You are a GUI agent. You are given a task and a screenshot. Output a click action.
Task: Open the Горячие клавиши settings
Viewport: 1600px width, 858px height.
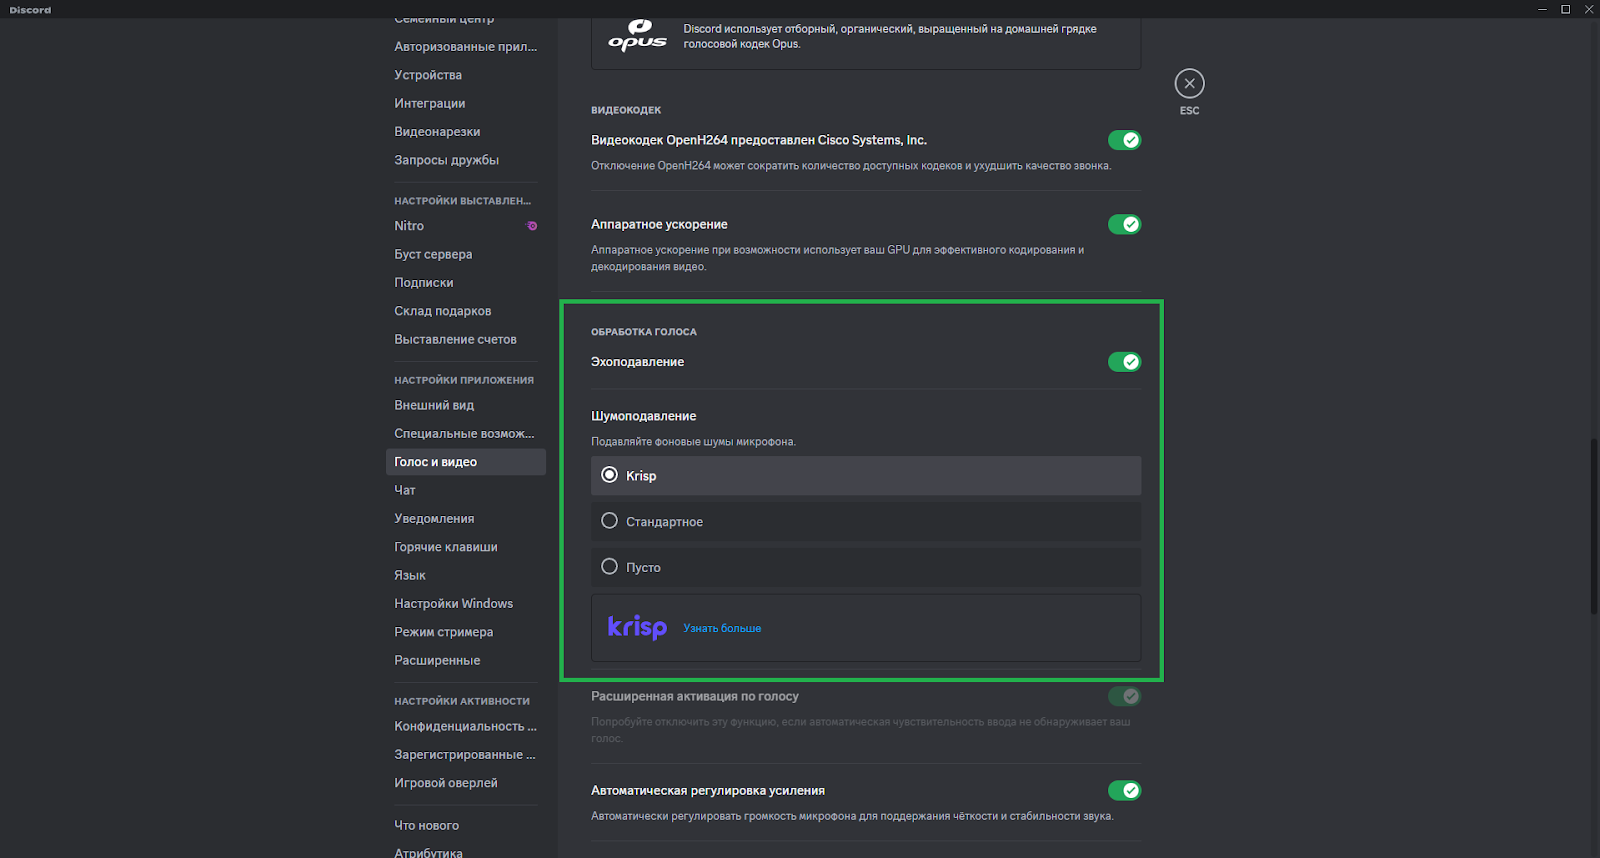445,547
